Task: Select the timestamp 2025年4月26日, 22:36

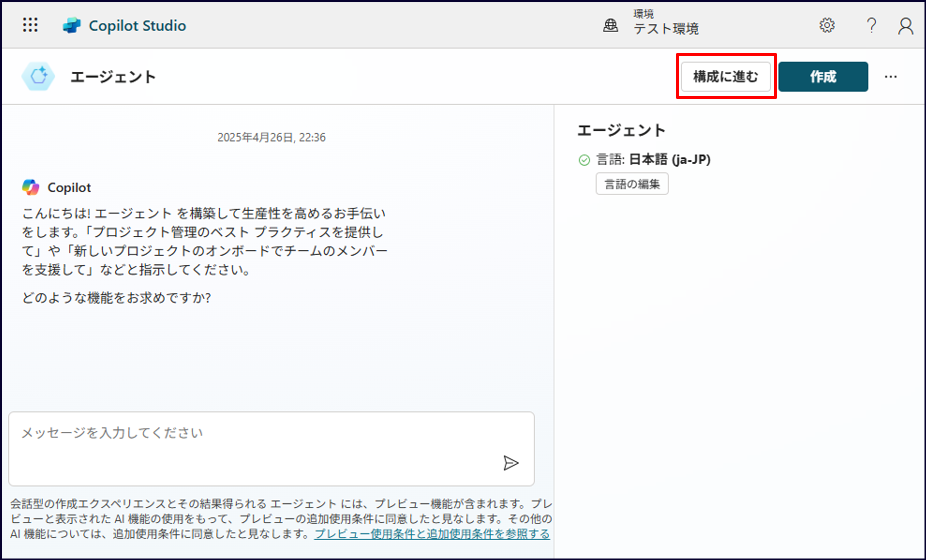Action: pos(271,138)
